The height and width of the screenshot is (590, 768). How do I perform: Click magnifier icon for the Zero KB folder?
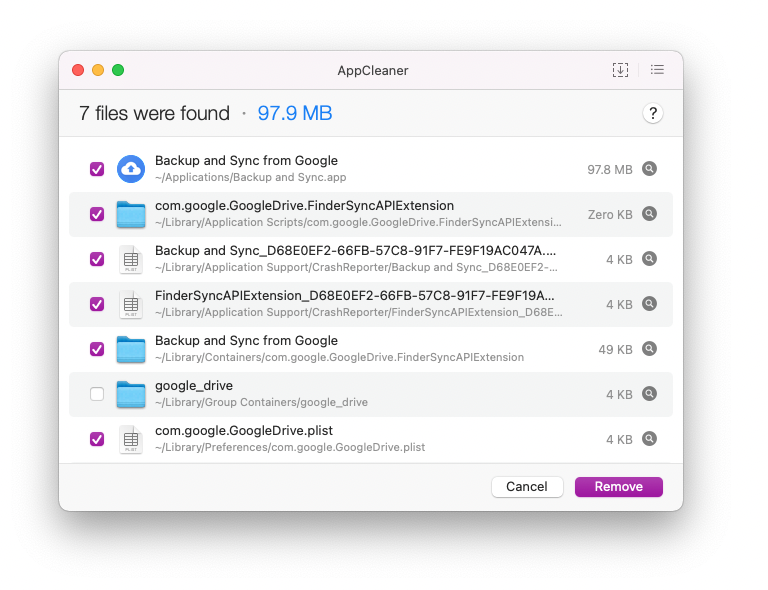[x=649, y=214]
